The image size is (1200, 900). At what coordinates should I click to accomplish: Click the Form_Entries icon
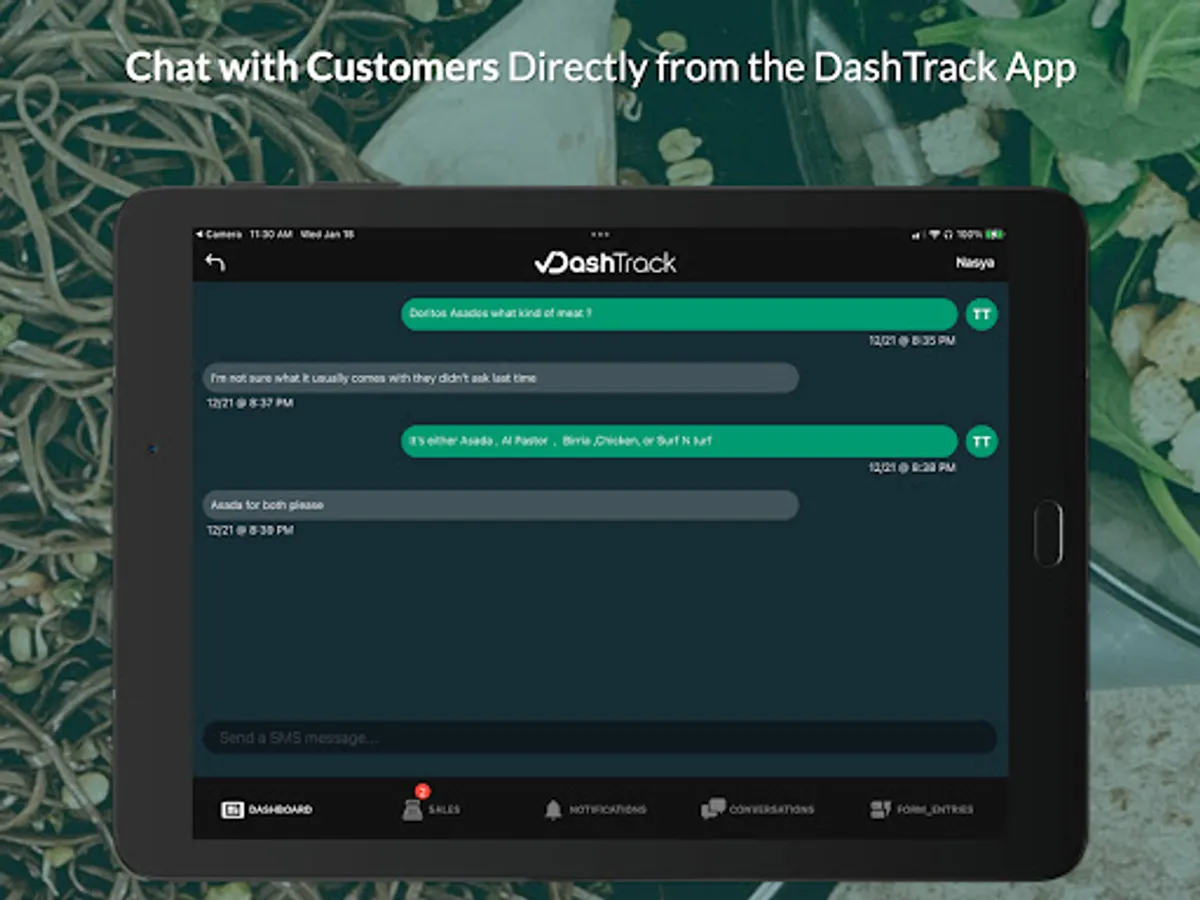tap(880, 809)
